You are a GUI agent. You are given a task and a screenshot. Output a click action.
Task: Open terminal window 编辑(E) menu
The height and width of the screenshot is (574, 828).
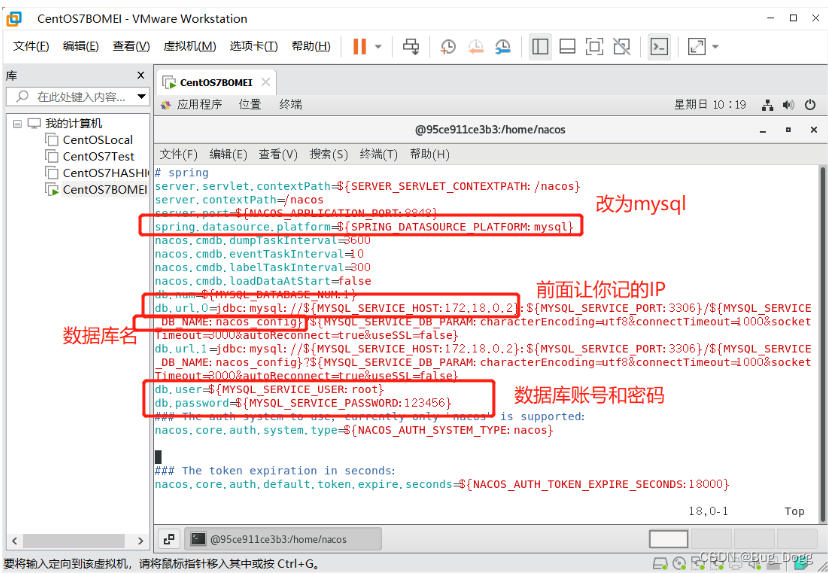228,154
